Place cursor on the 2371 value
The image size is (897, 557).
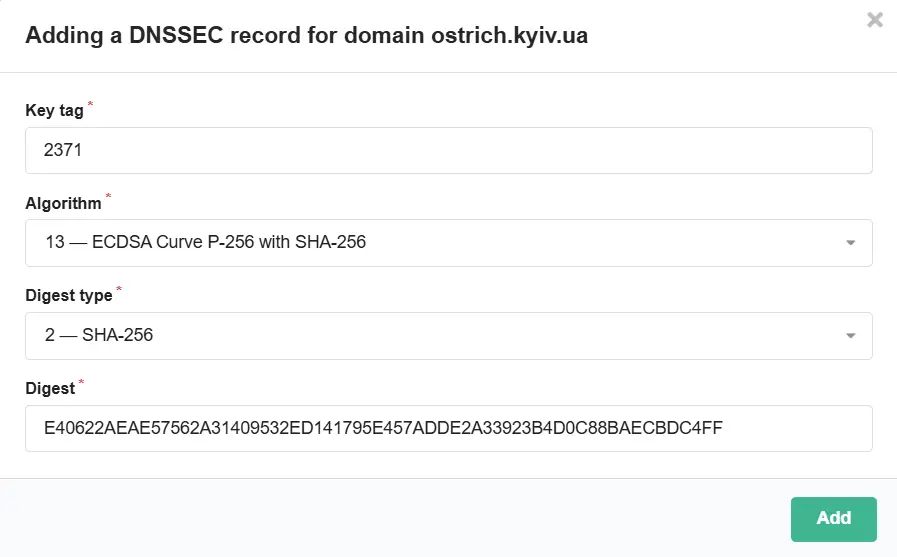[63, 150]
